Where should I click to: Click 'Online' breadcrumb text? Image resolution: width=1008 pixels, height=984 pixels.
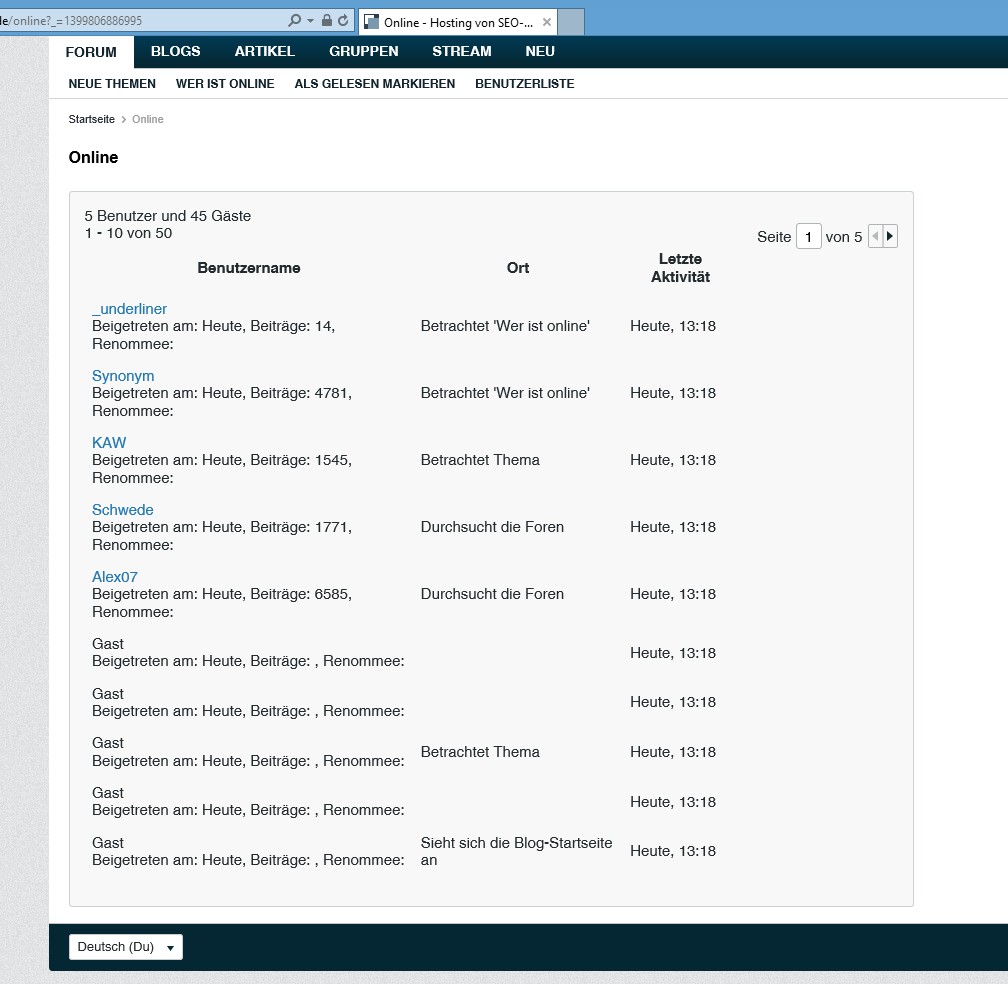pos(148,119)
